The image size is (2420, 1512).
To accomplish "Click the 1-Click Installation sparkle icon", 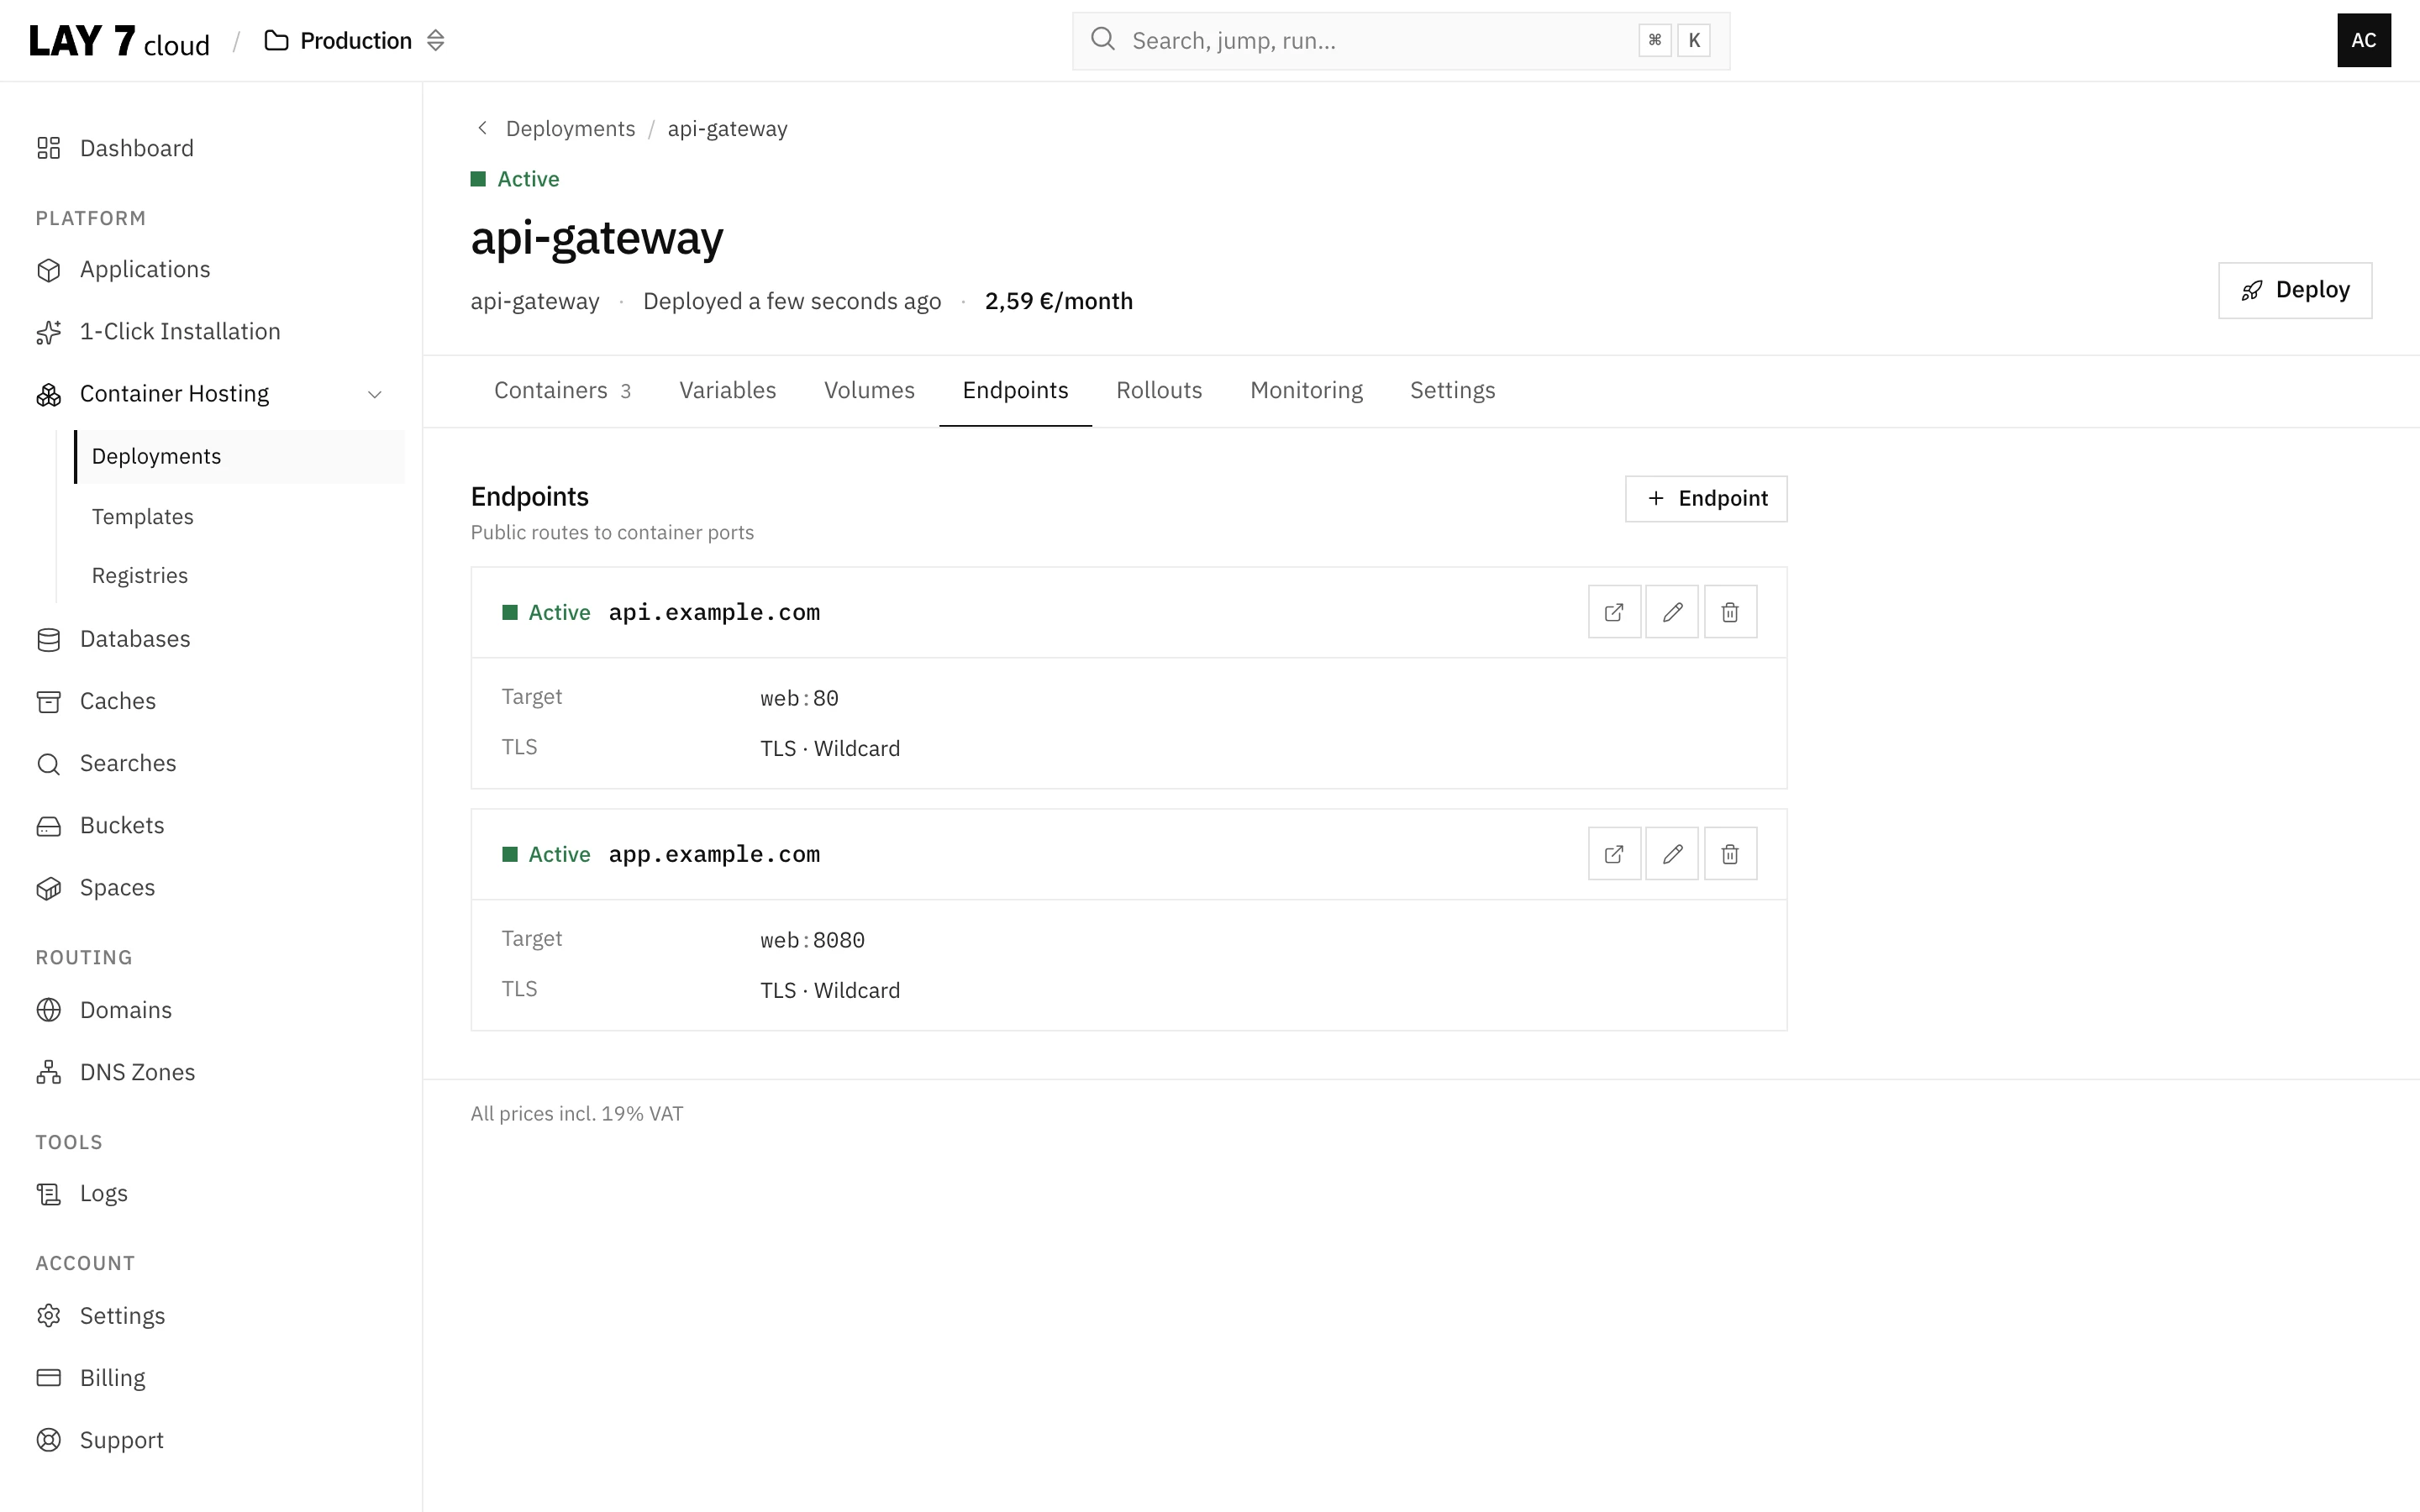I will click(x=48, y=332).
